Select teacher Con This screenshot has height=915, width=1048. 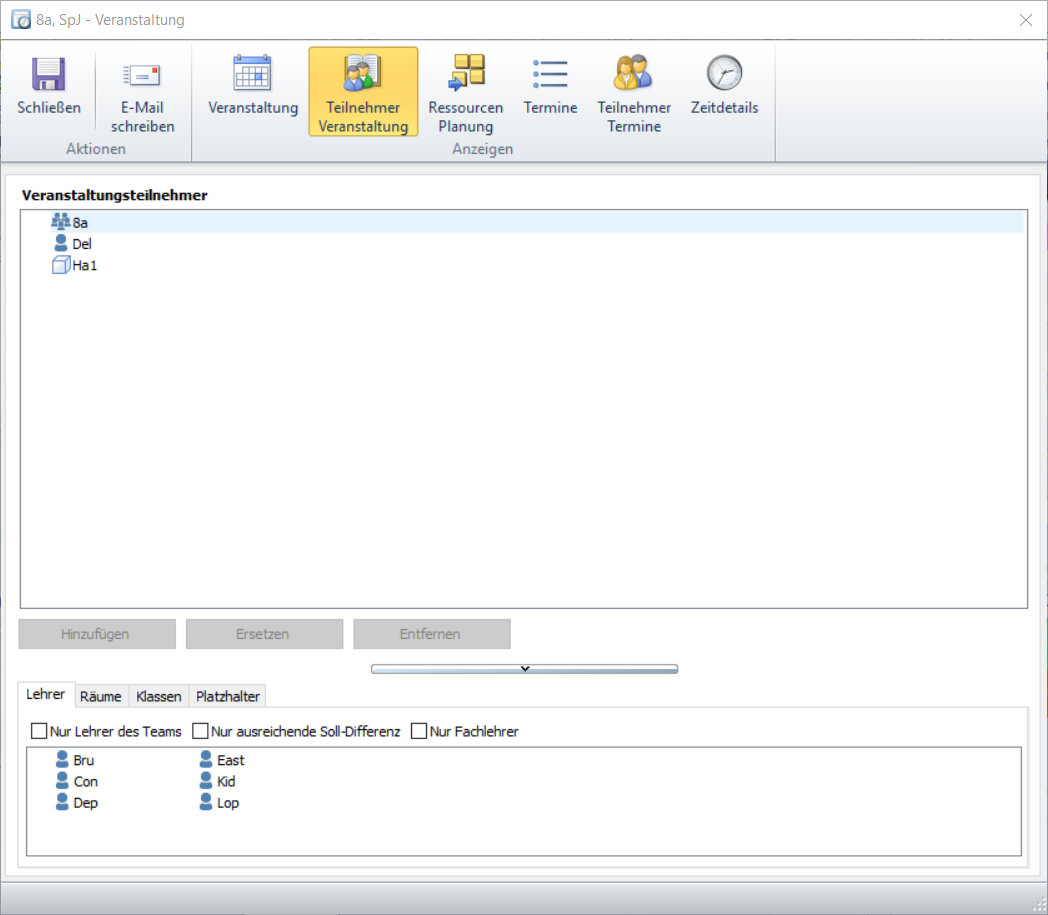click(77, 781)
